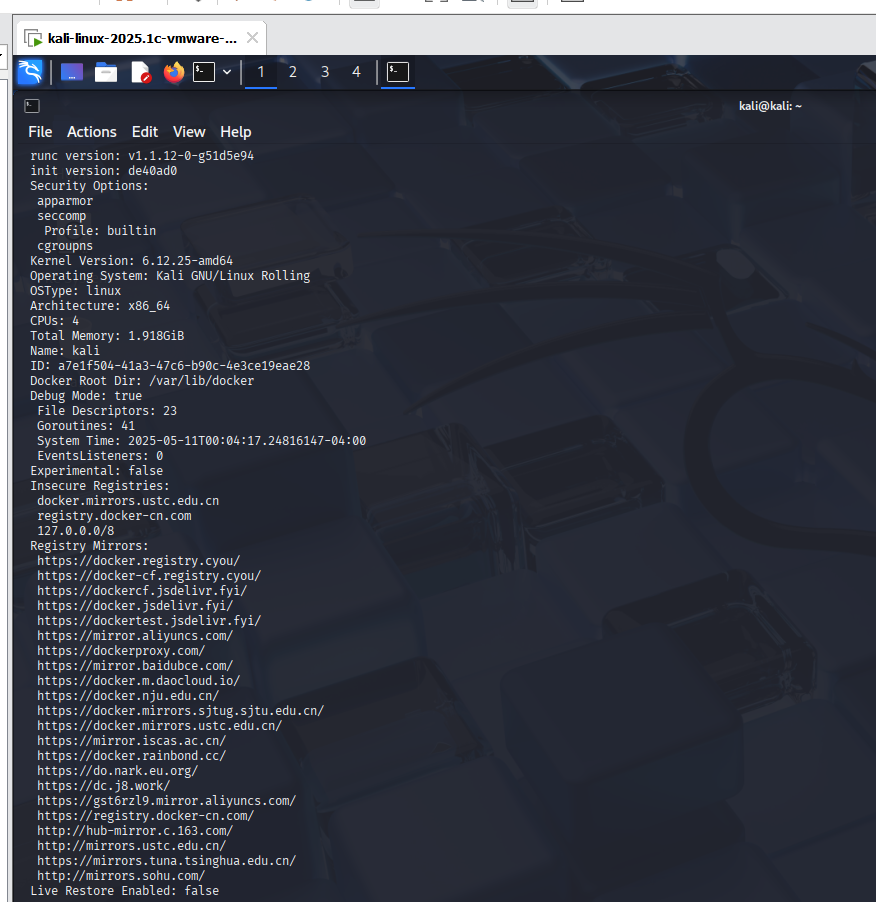
Task: Click the Live Restore Enabled: false line
Action: 125,891
